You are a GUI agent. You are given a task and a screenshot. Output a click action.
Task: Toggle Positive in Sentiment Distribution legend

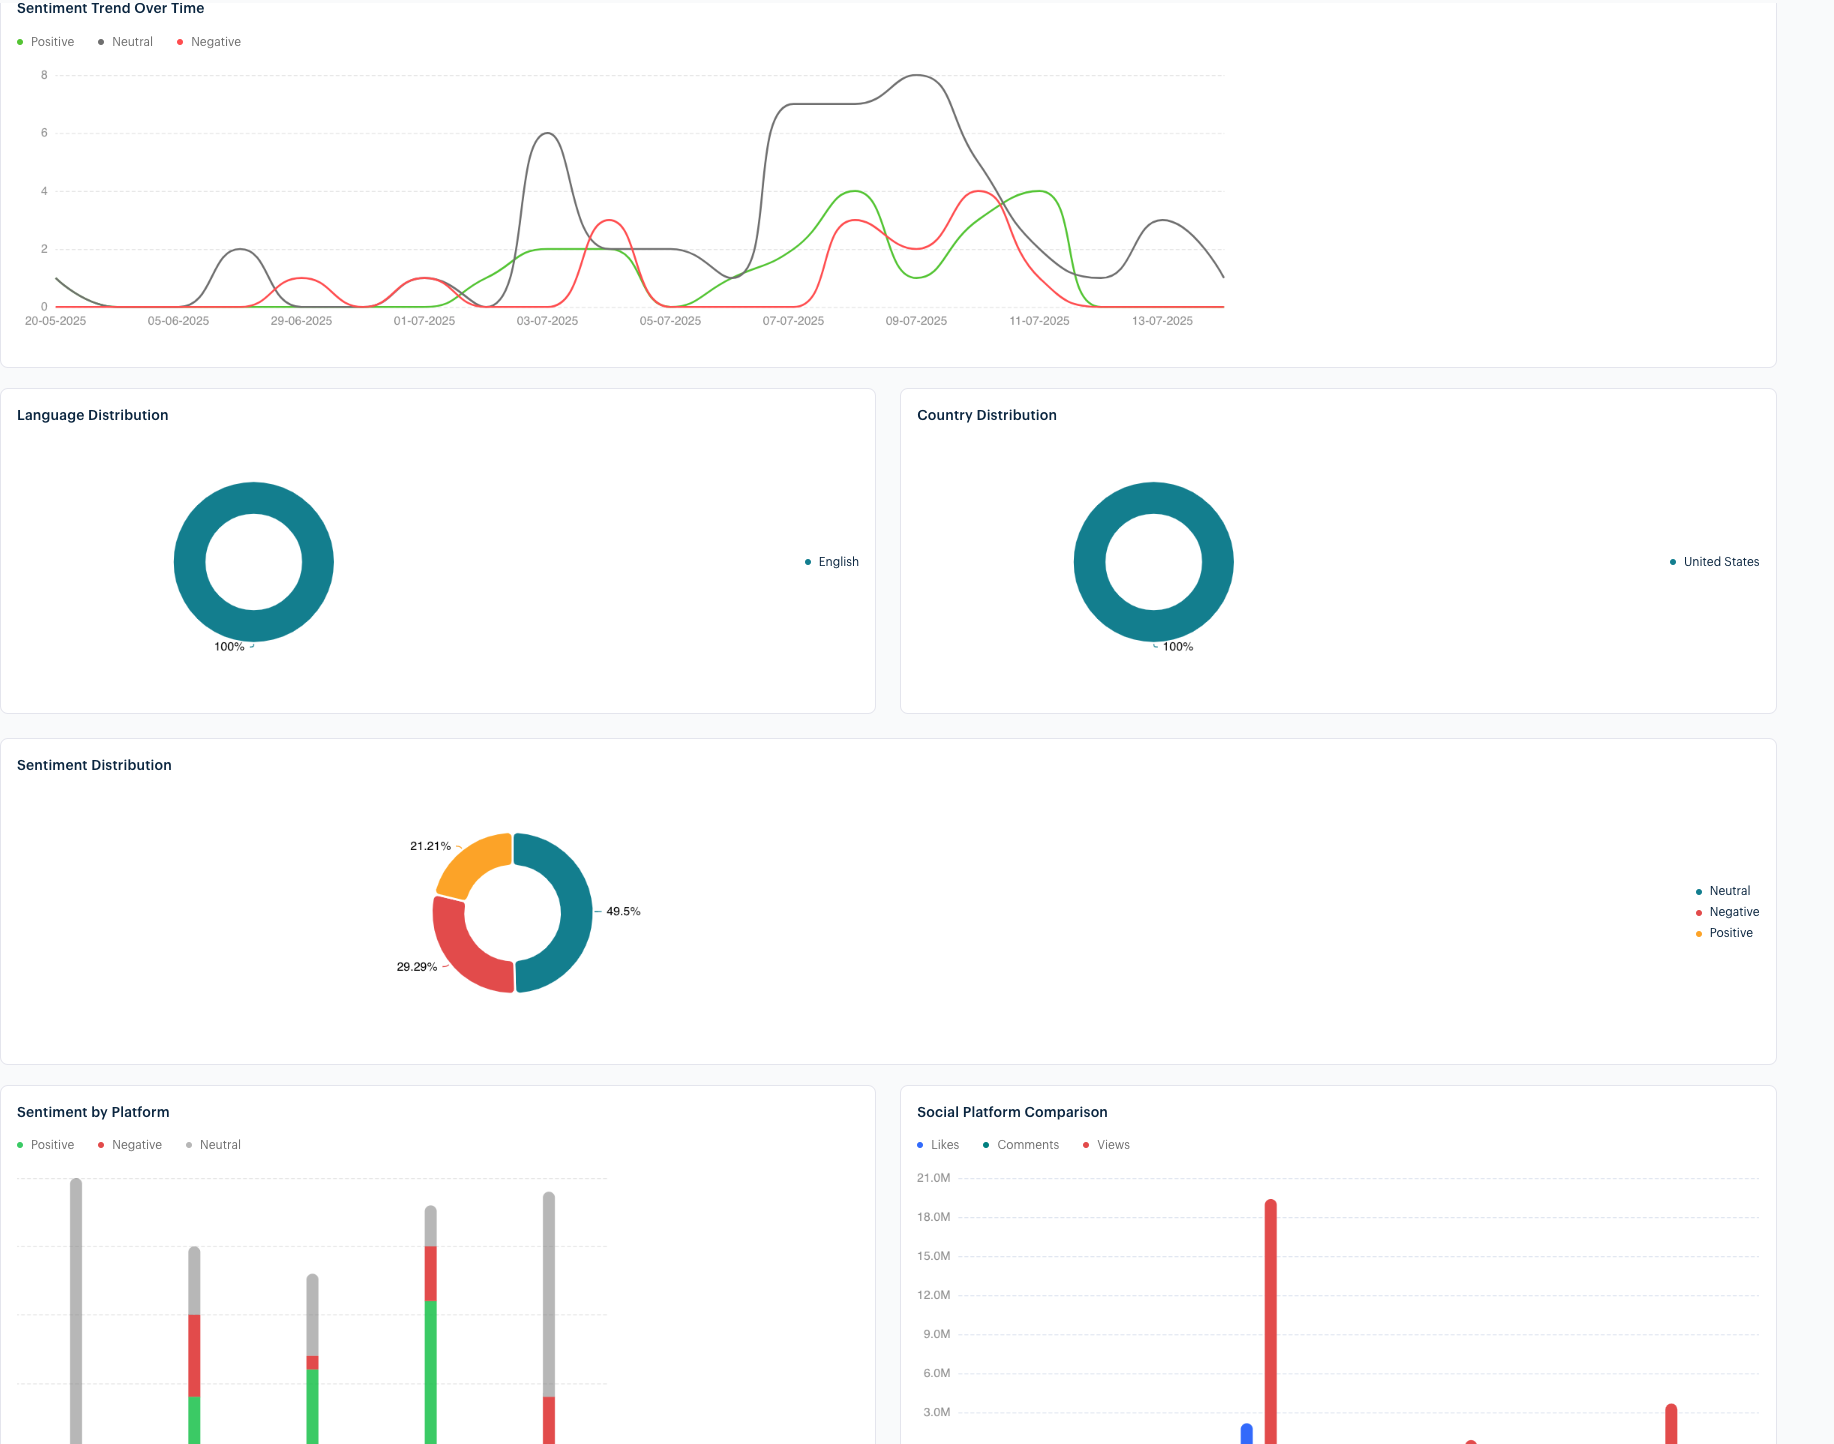(1724, 933)
